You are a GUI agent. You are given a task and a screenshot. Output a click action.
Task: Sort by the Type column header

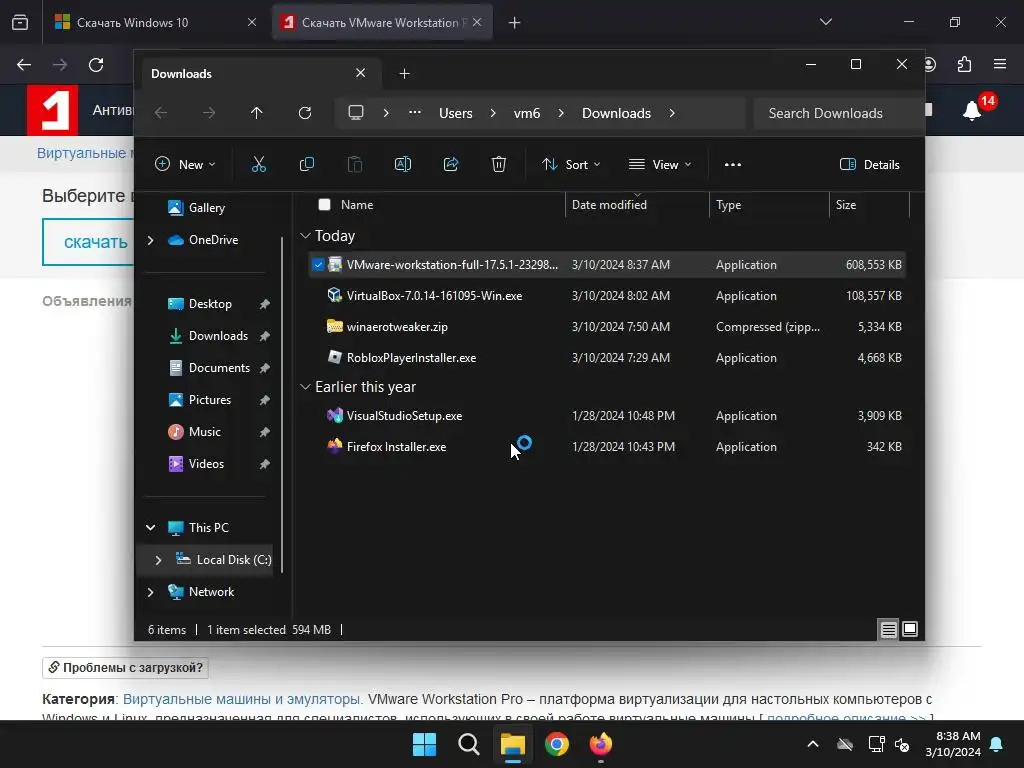tap(769, 204)
